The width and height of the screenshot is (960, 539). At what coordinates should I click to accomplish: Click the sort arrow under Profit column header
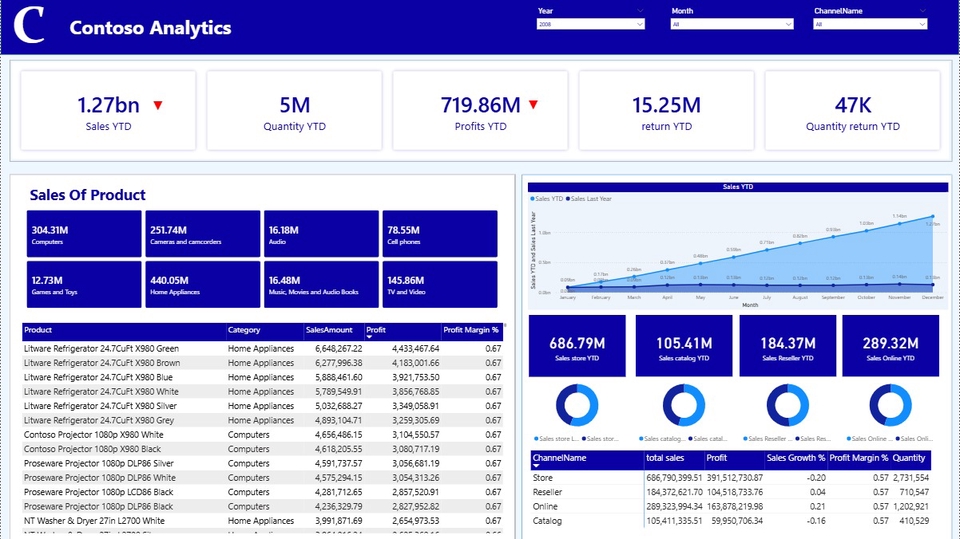tap(370, 338)
